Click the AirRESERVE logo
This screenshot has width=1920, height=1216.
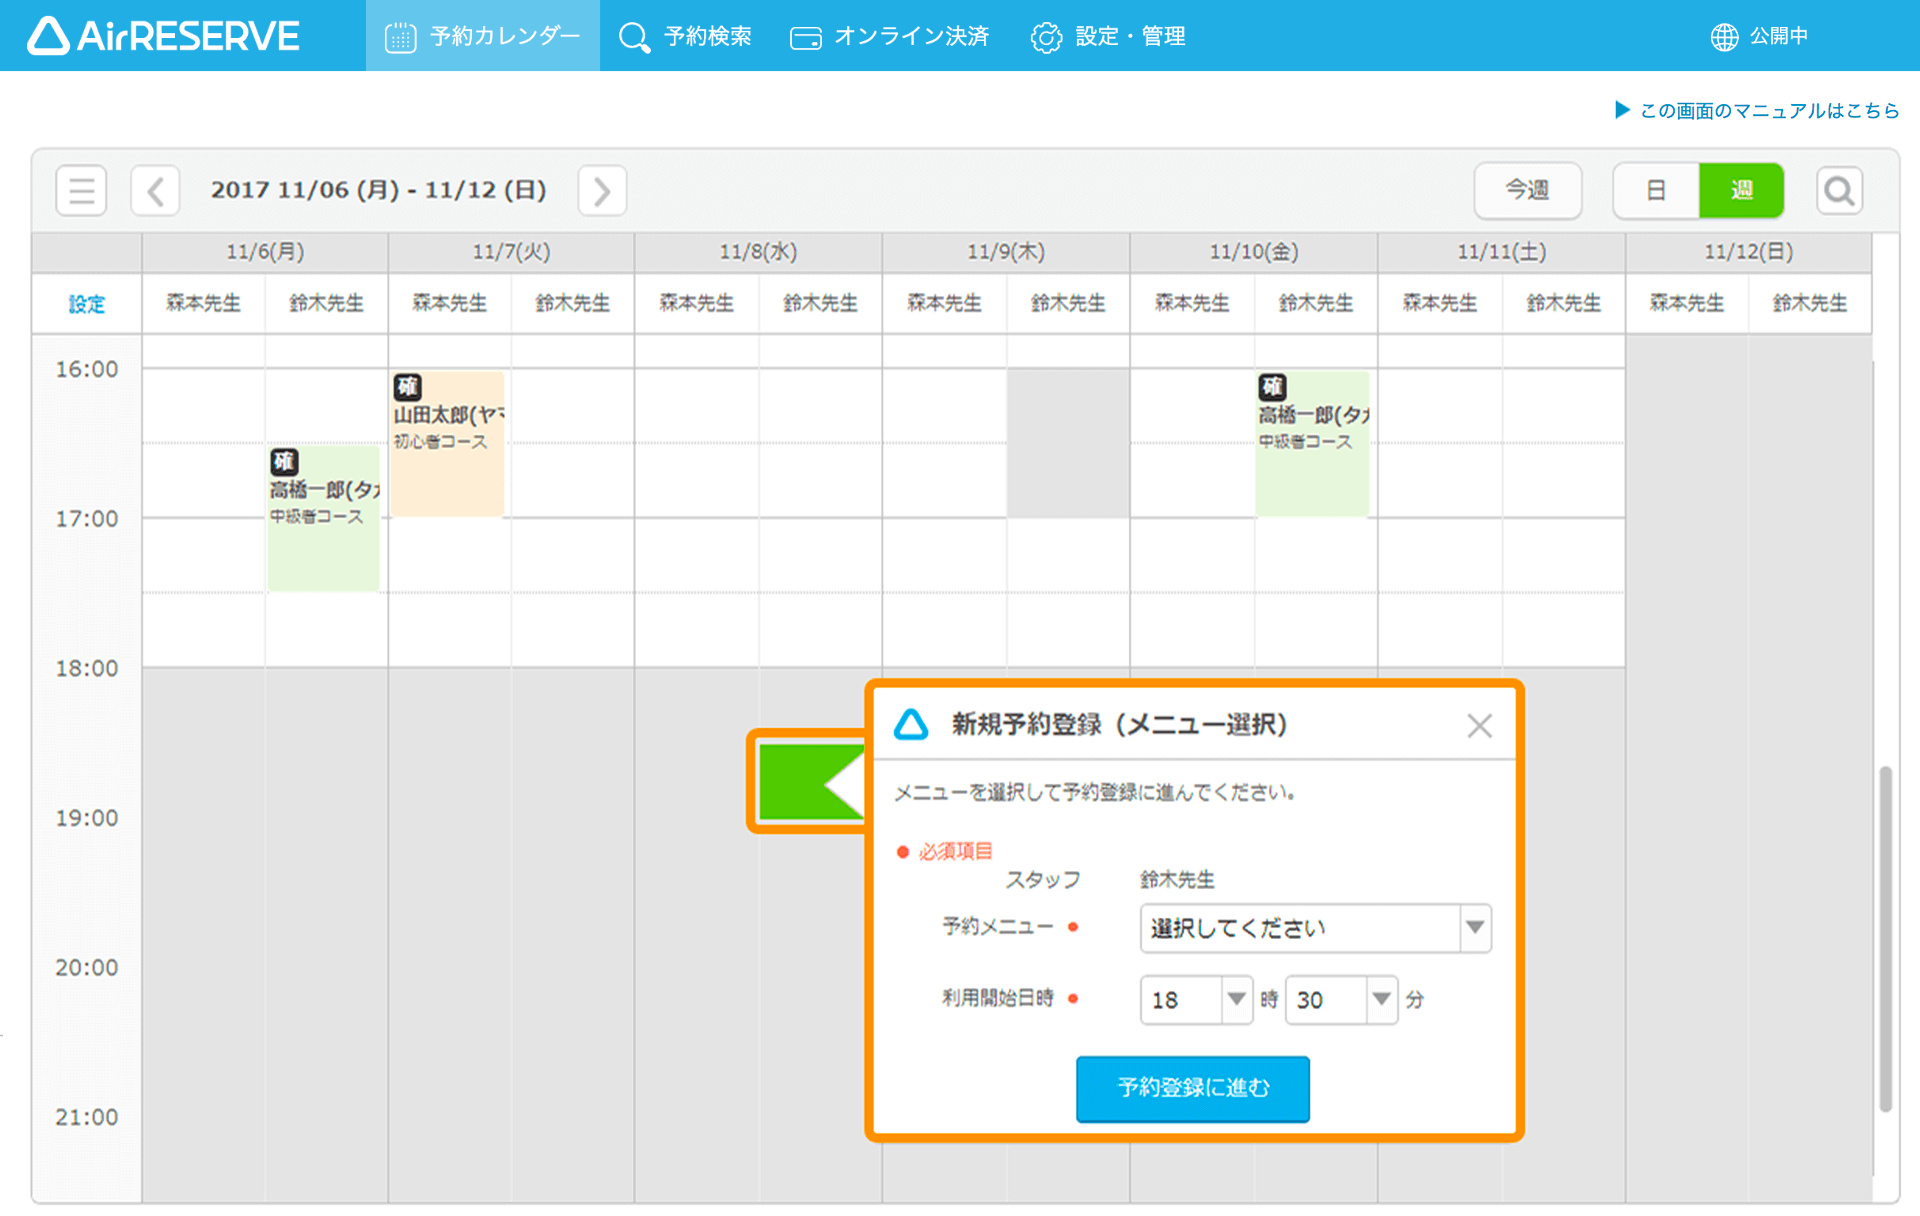click(164, 36)
